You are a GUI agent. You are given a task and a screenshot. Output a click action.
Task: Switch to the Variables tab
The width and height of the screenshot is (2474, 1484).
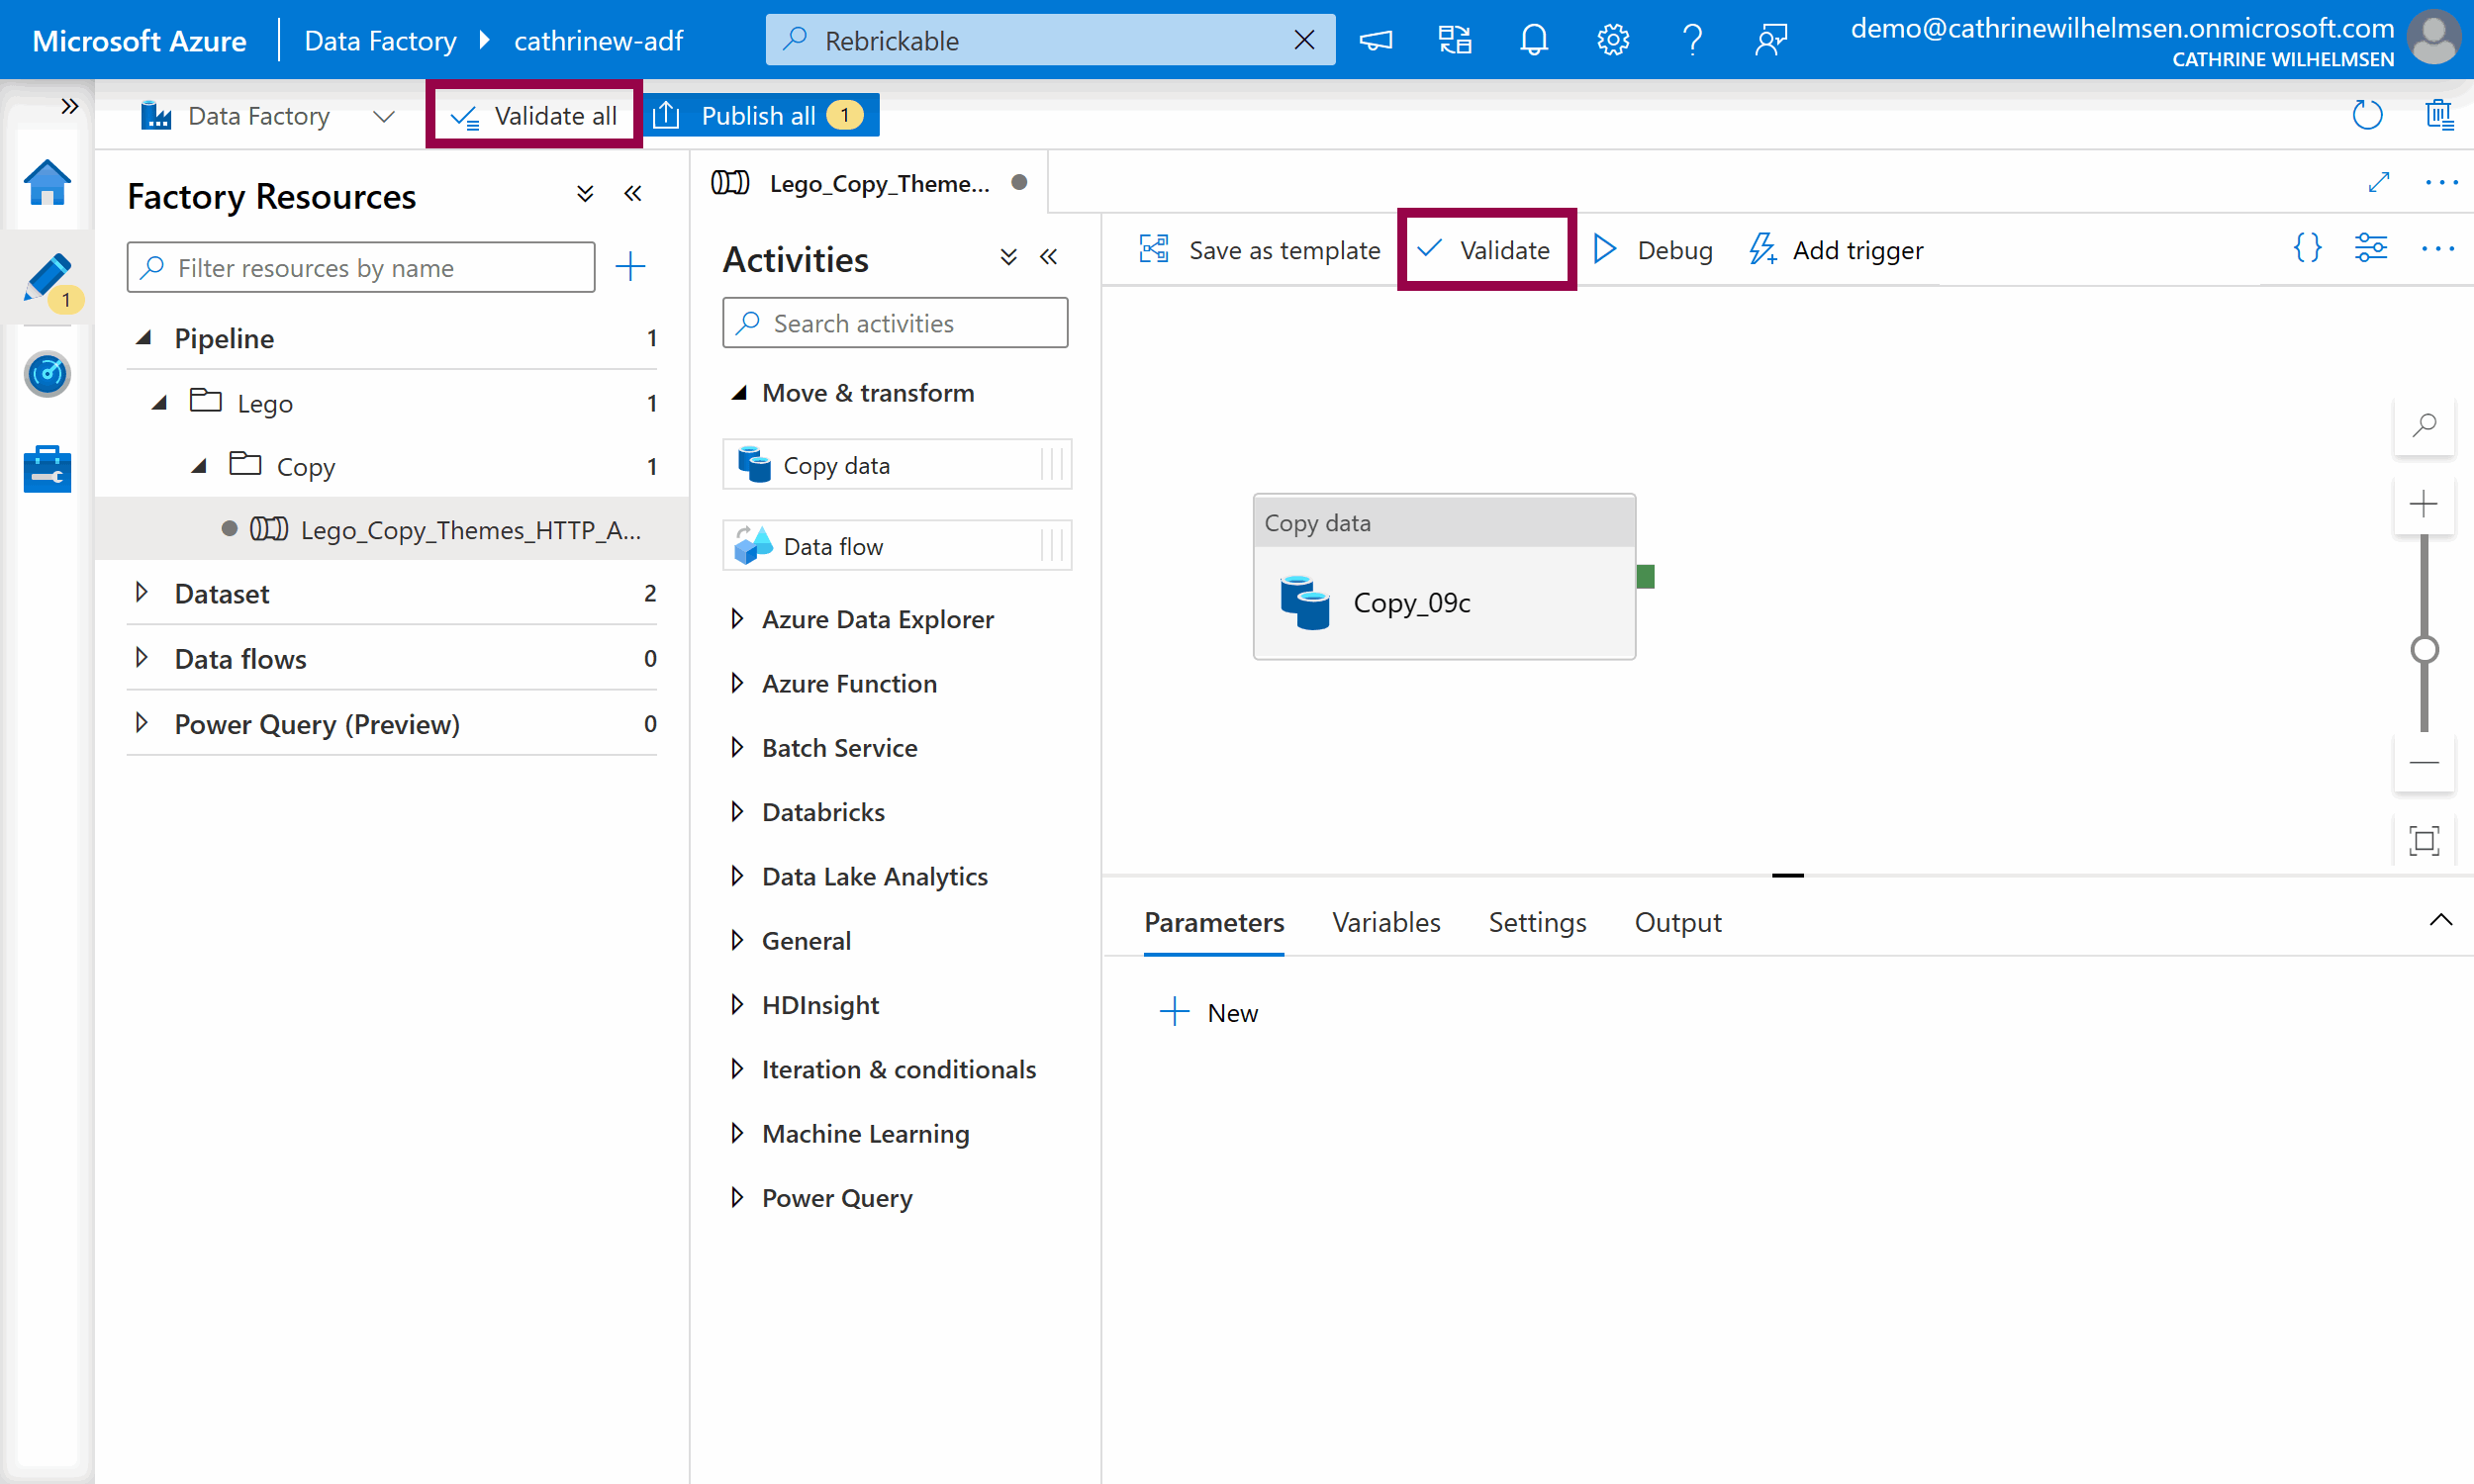(1385, 922)
